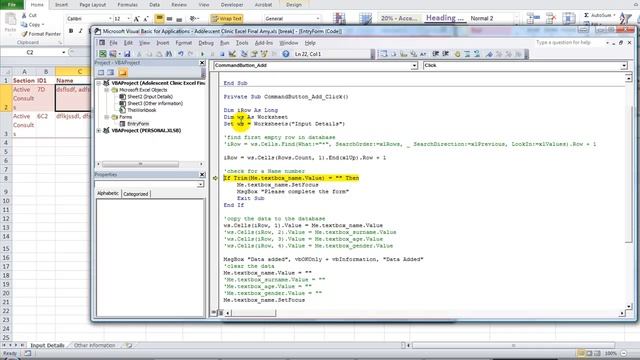
Task: Click Uncomment Block icon on Edit toolbar
Action: click(477, 54)
